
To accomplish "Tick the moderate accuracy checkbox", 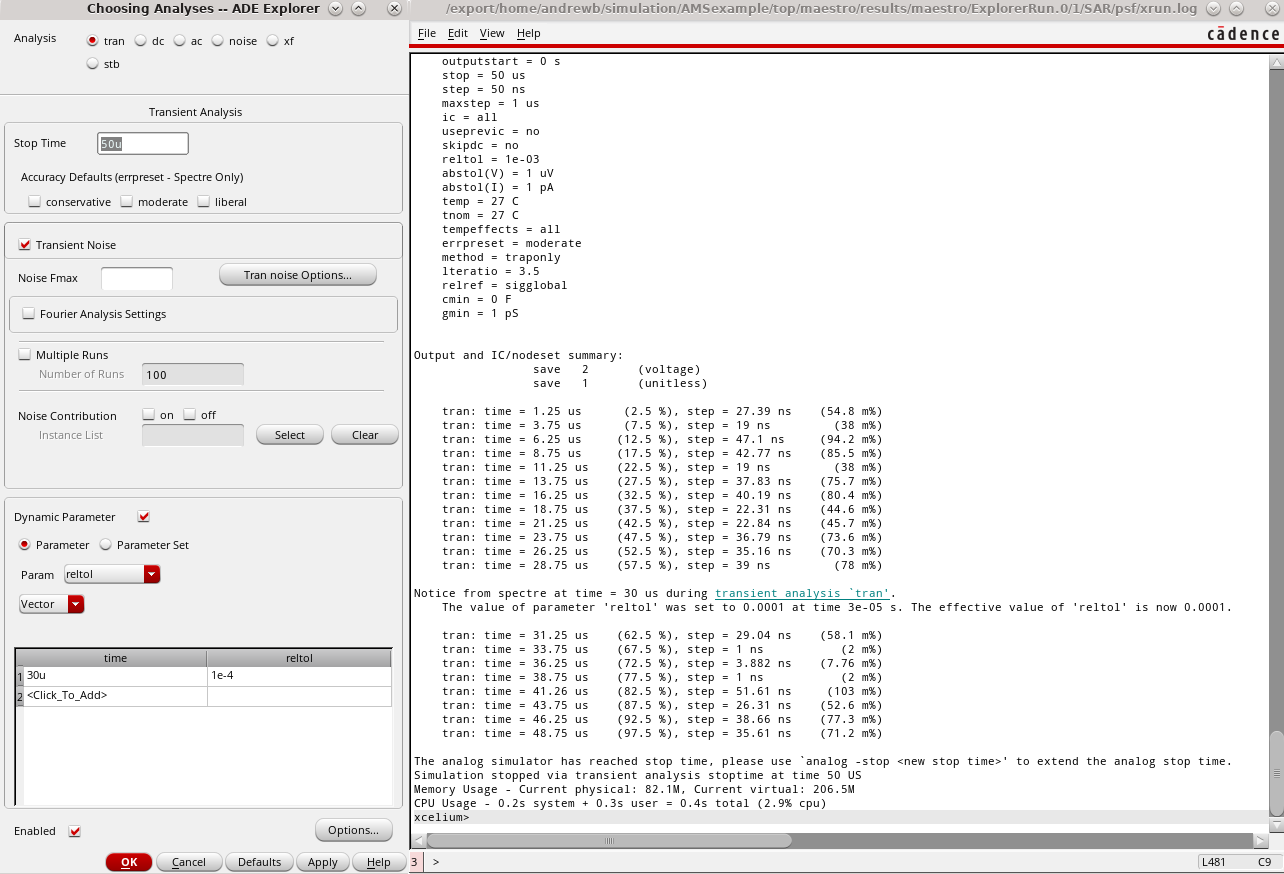I will click(x=127, y=202).
